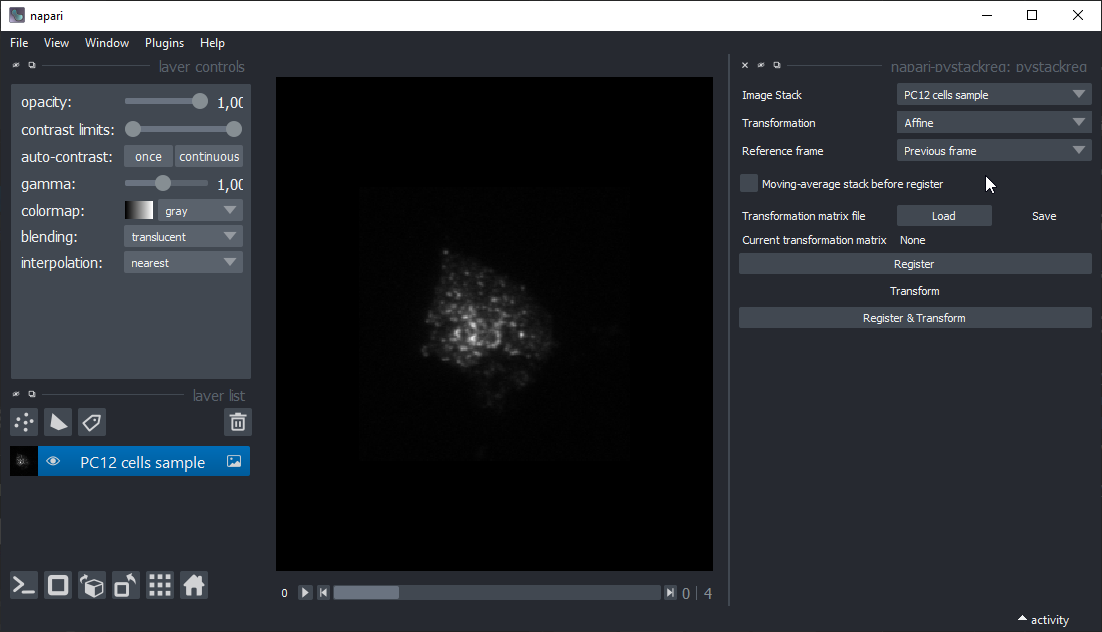The height and width of the screenshot is (632, 1102).
Task: Delete selected layer with trash icon
Action: click(238, 422)
